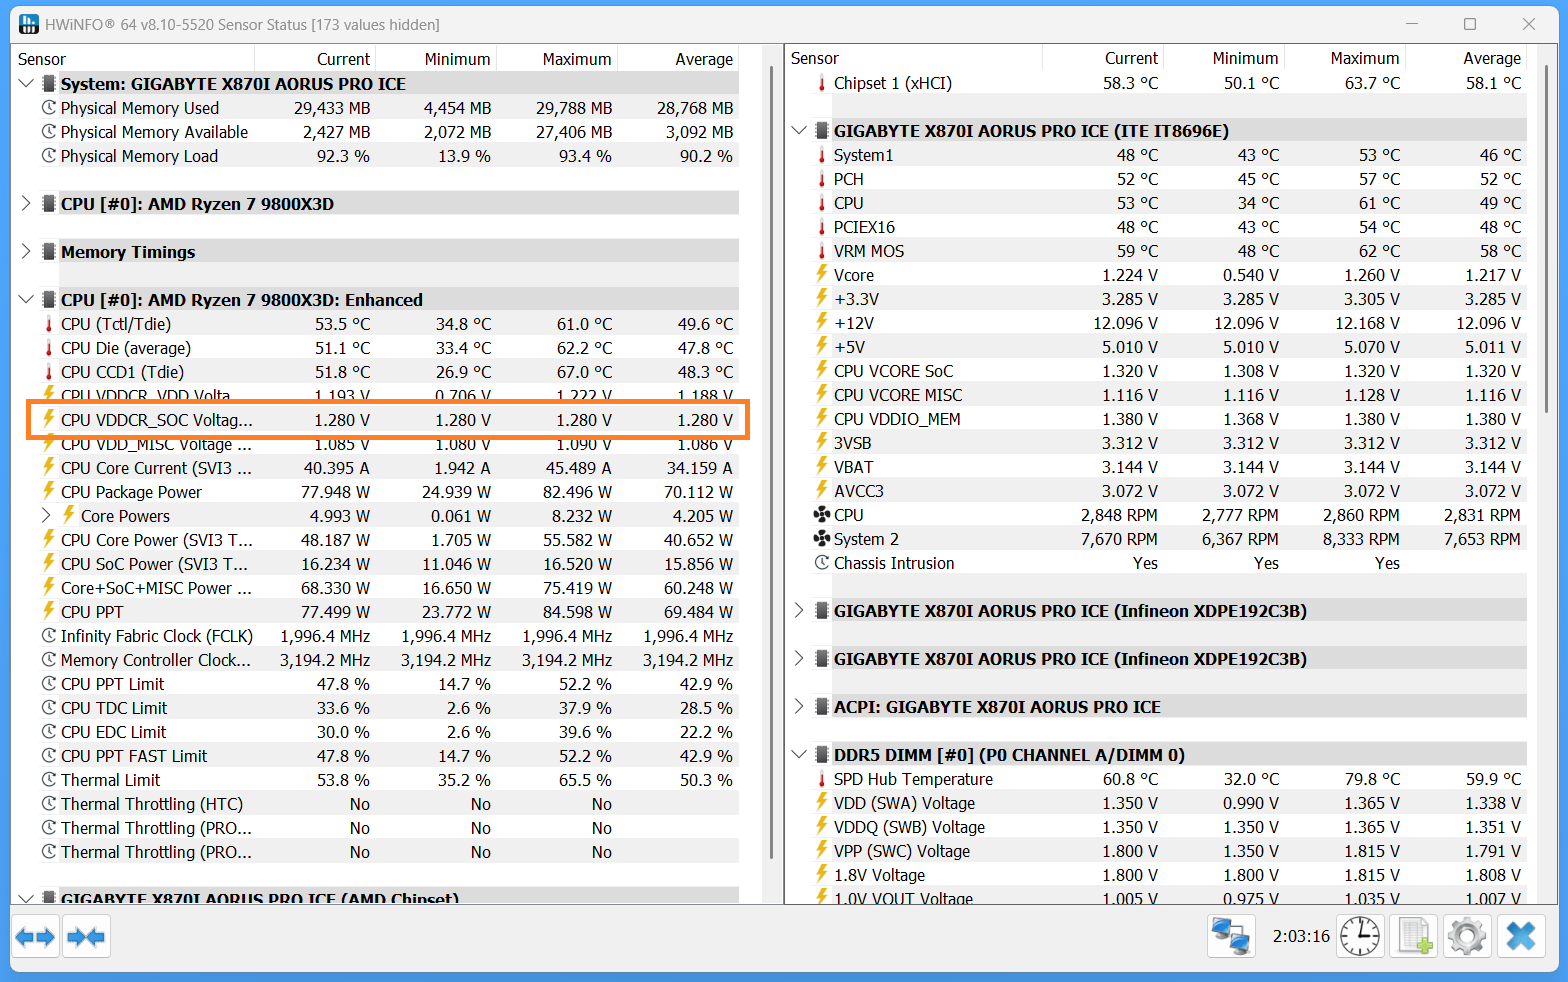Collapse the ITE IT8696E sensor group
This screenshot has height=982, width=1568.
(799, 131)
